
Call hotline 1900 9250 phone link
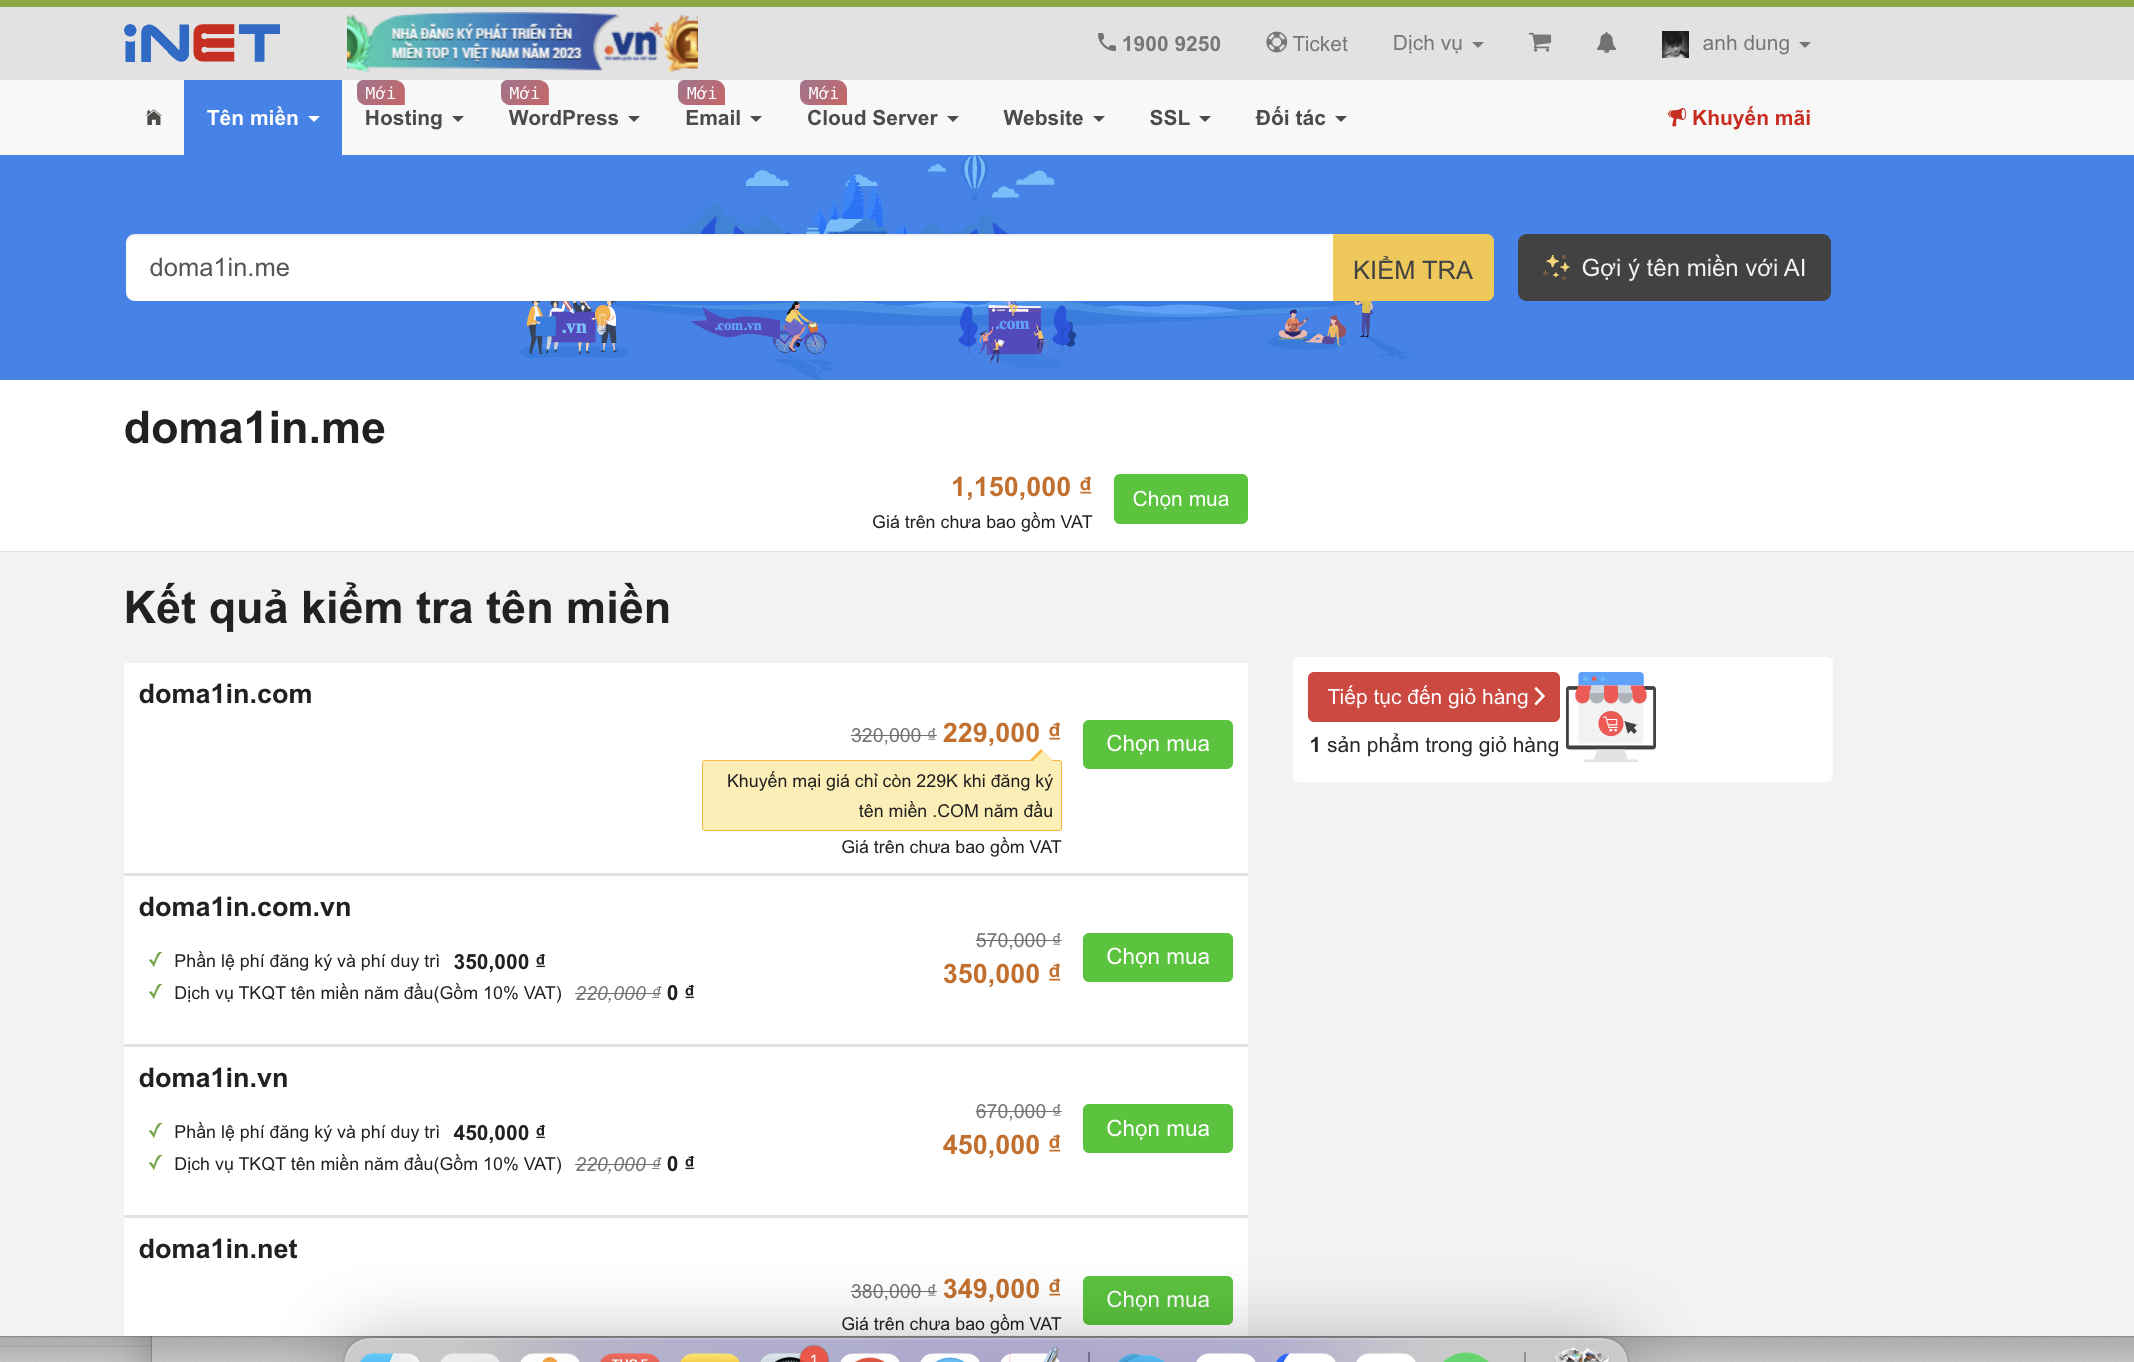(x=1159, y=43)
